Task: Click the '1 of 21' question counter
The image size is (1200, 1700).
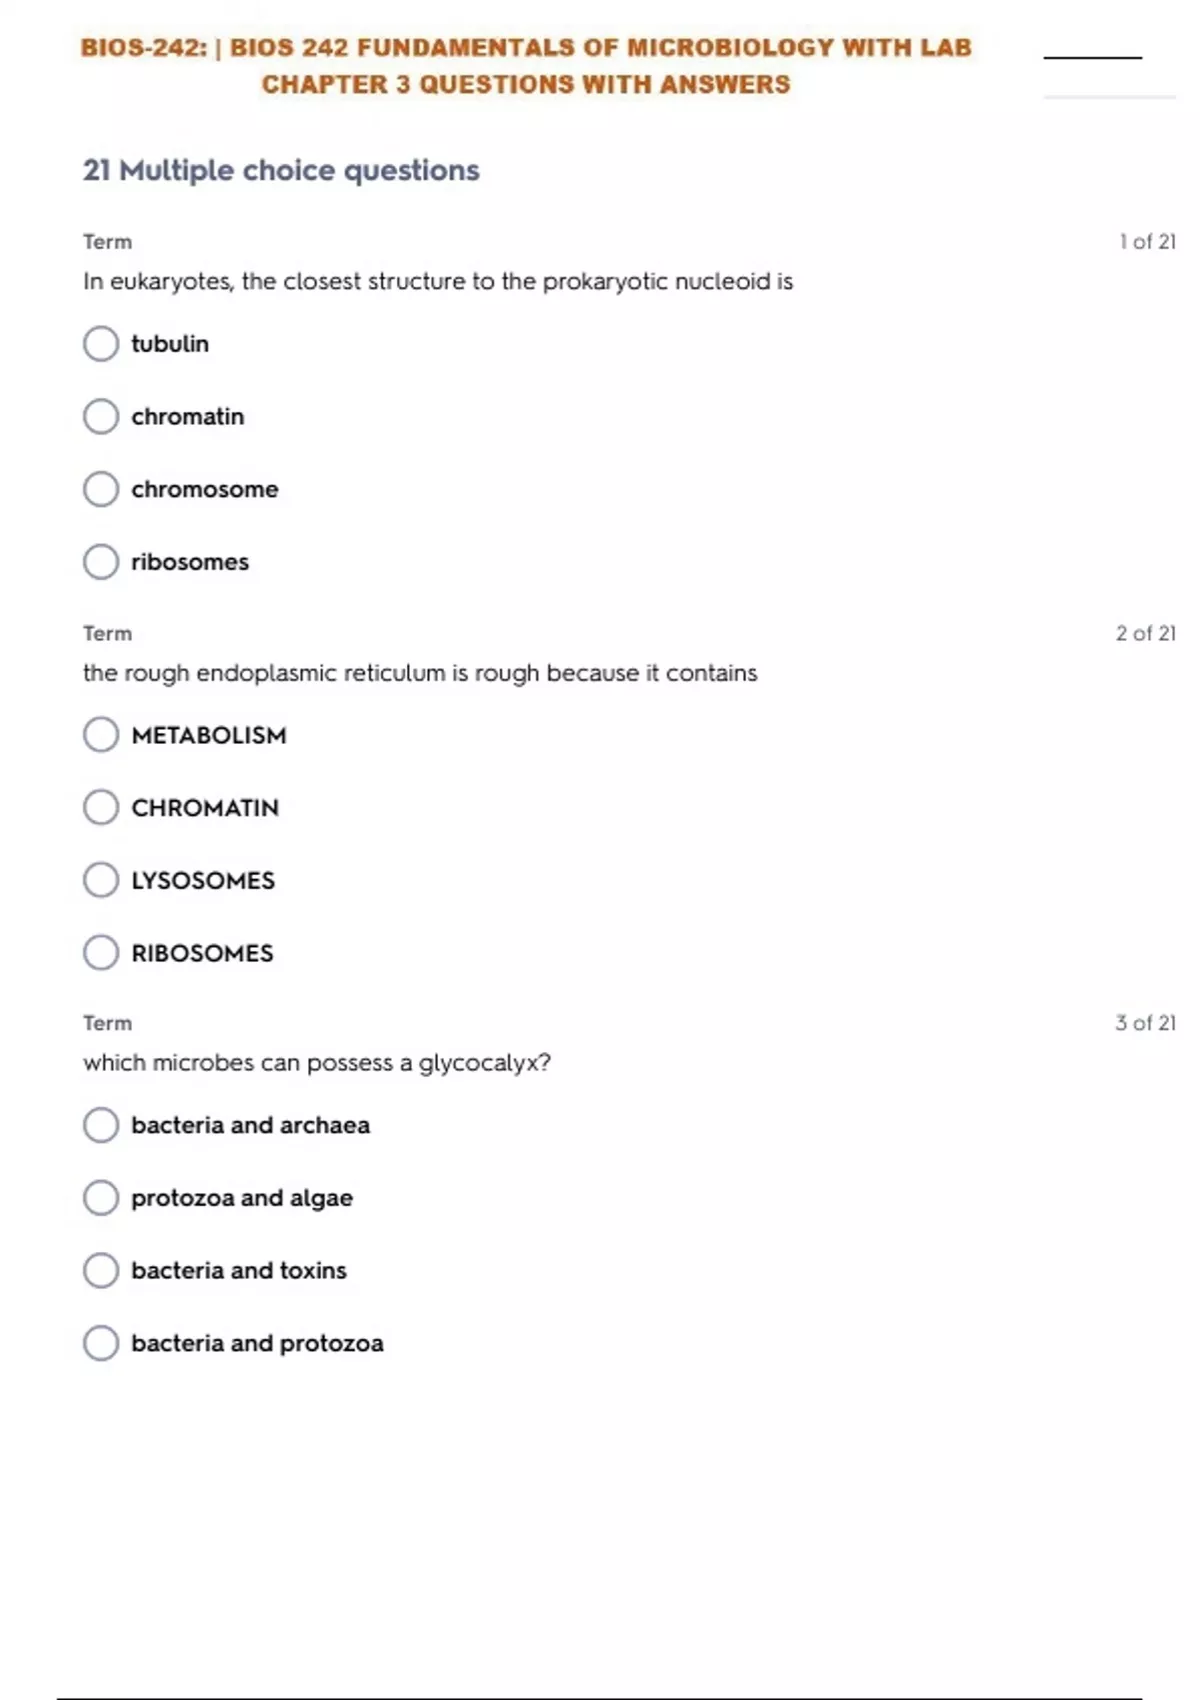Action: click(x=1147, y=242)
